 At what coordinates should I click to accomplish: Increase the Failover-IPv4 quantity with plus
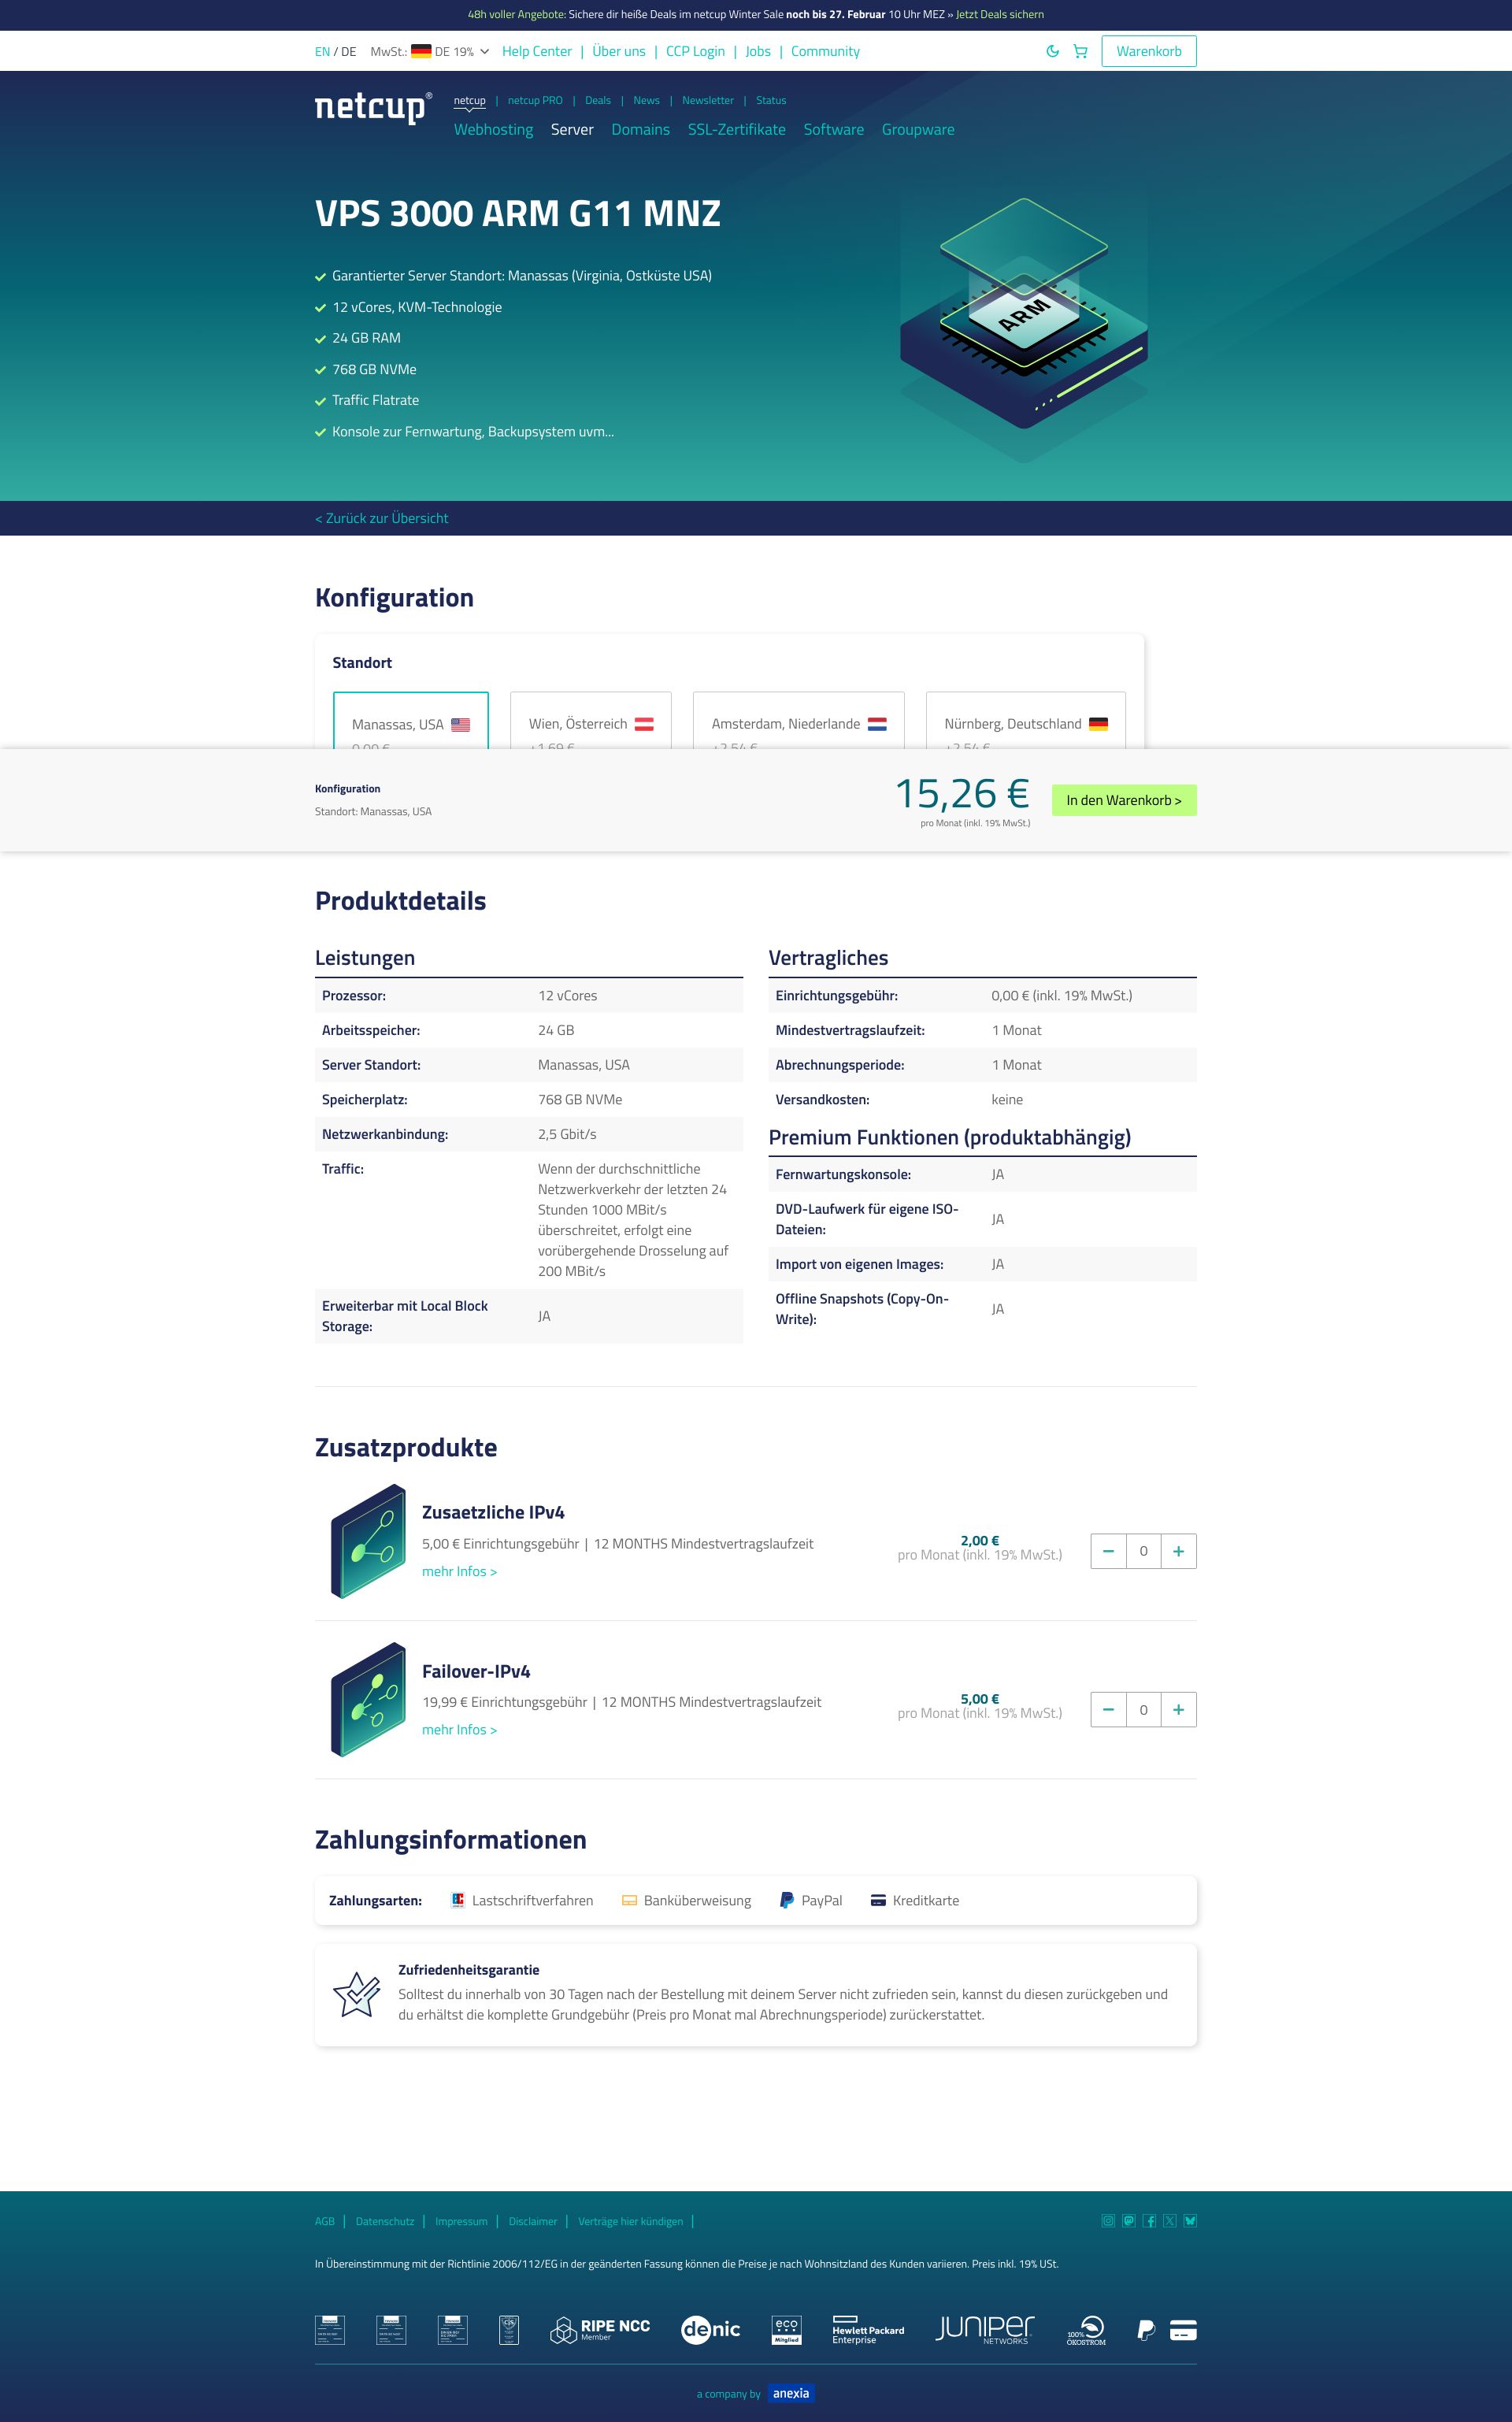click(1178, 1709)
